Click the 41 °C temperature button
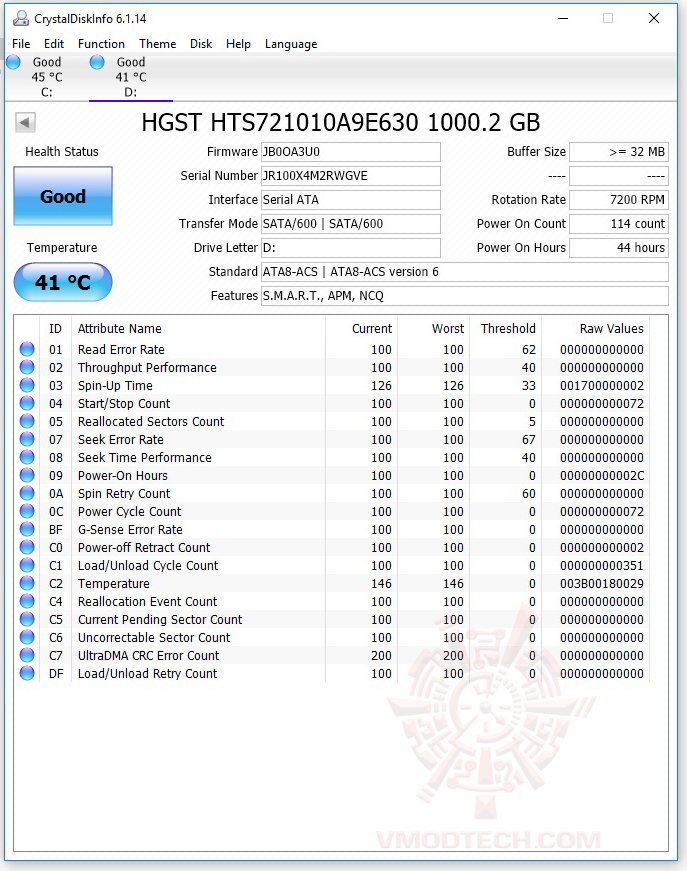687x871 pixels. pos(63,282)
